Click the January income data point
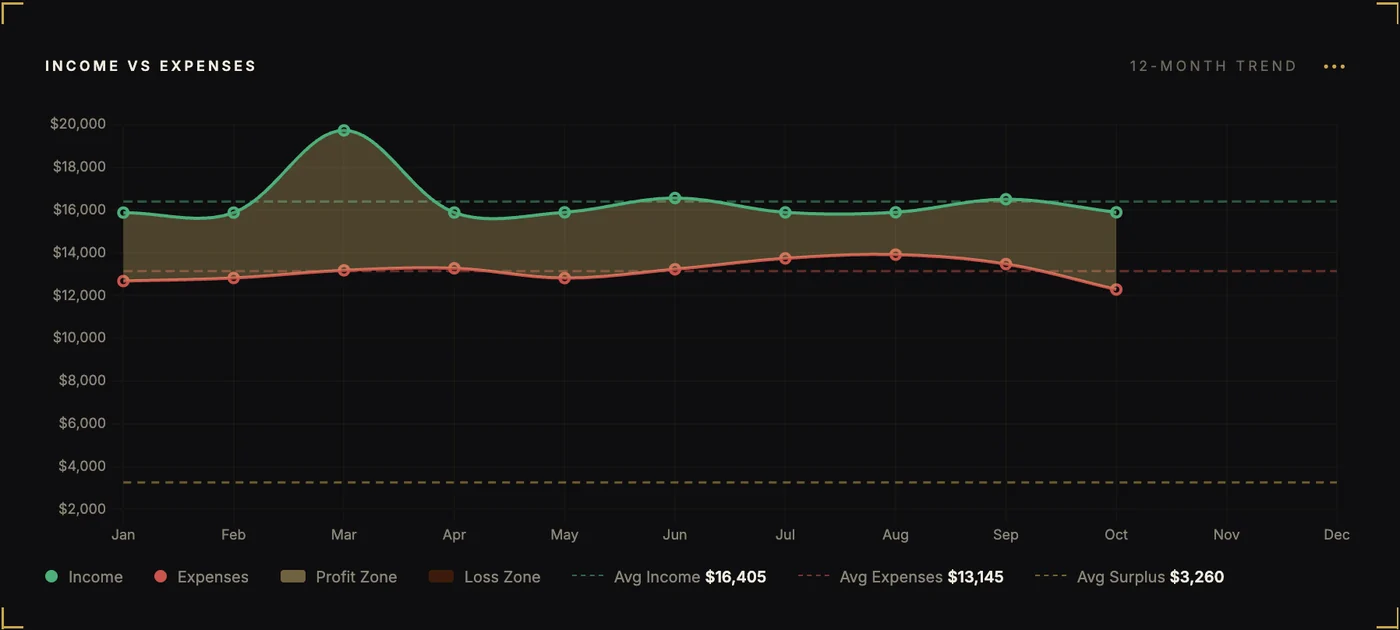This screenshot has width=1400, height=630. 123,212
